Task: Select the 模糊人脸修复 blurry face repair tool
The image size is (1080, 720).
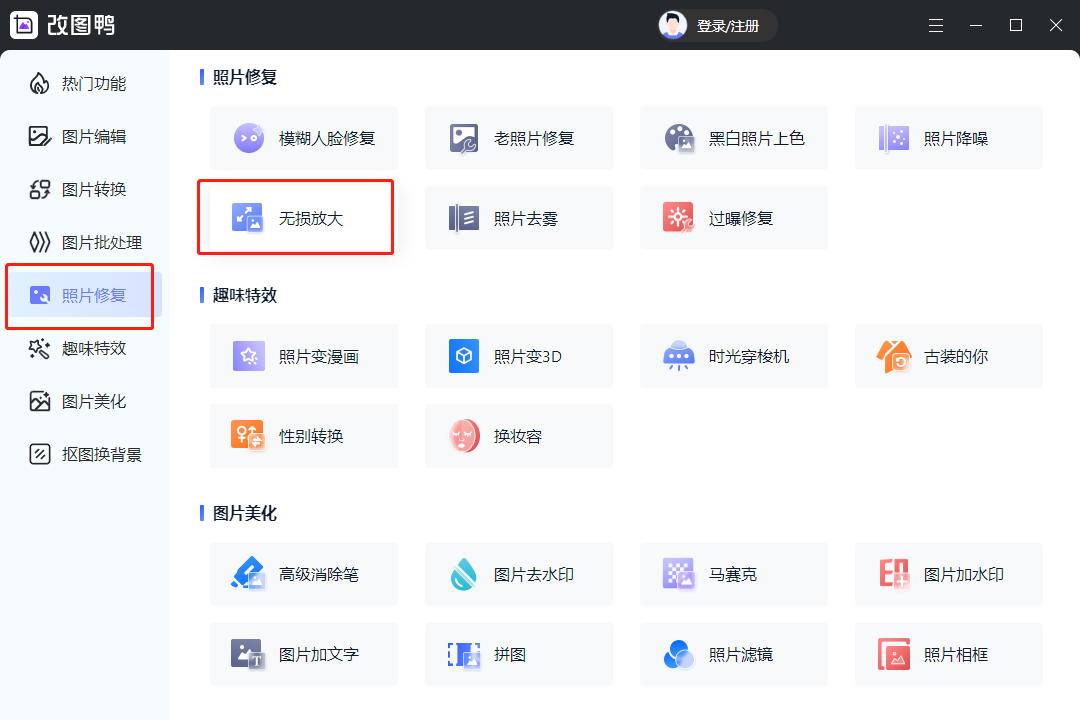Action: 303,138
